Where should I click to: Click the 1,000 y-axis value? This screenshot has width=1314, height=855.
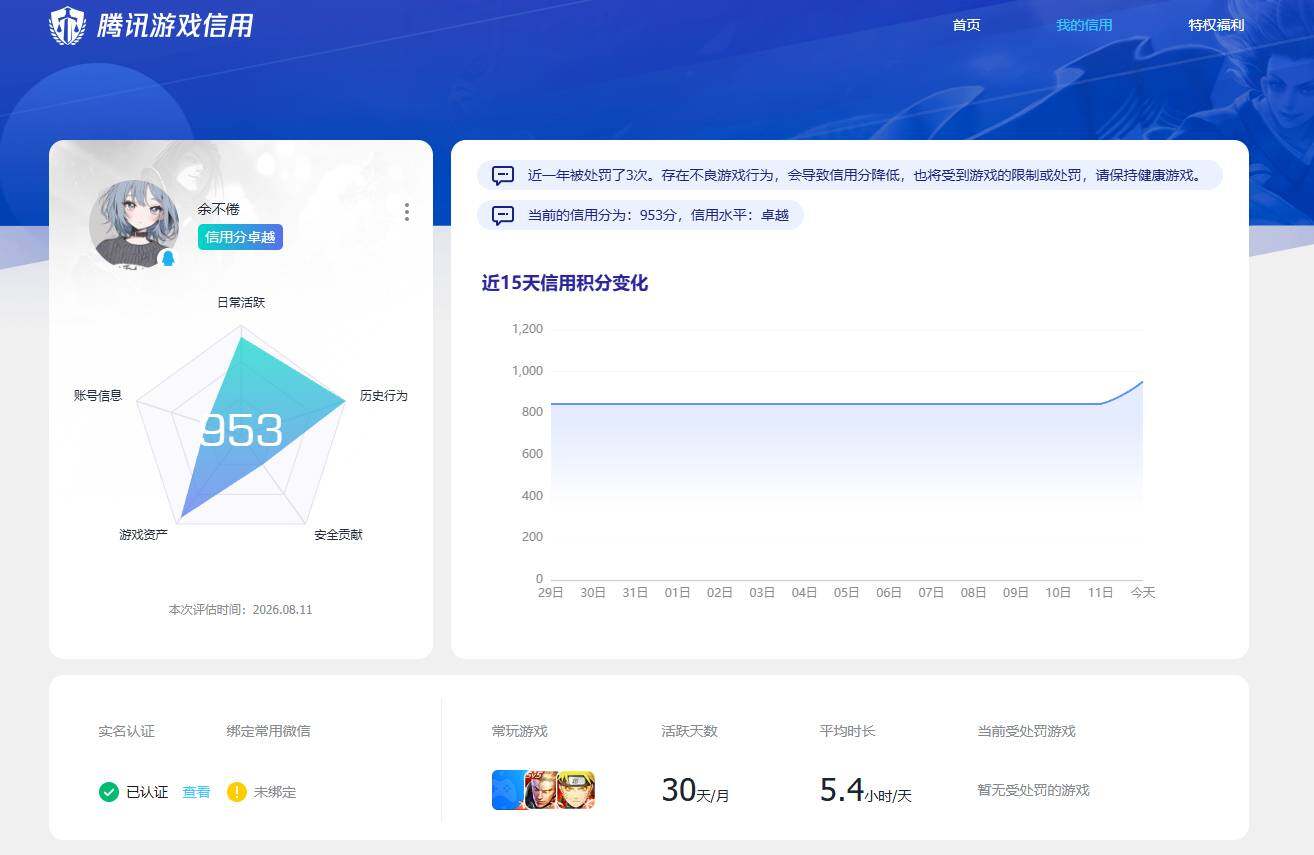tap(527, 371)
